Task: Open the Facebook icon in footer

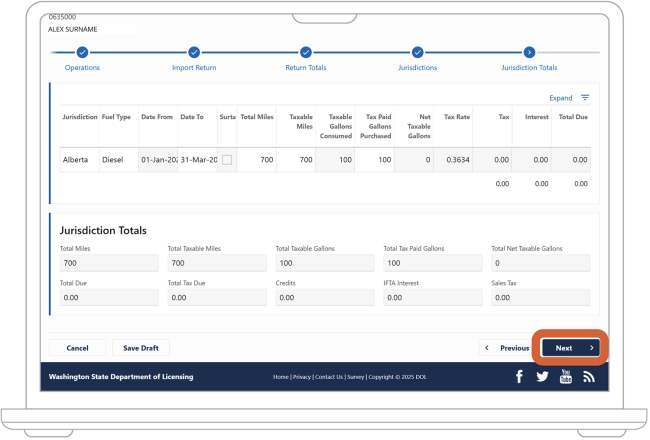Action: (519, 377)
